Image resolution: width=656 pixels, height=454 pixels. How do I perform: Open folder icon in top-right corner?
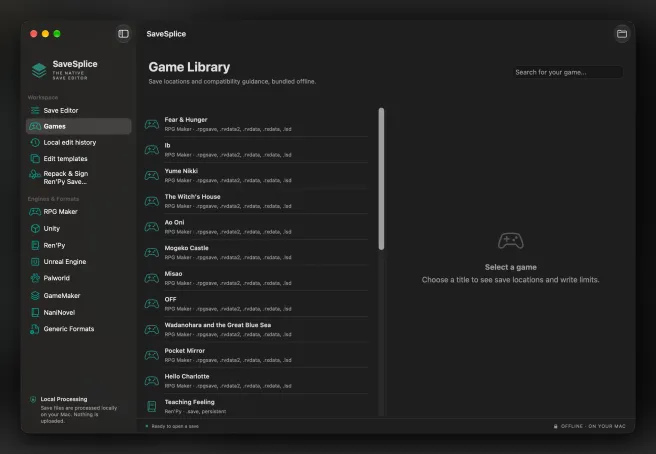[x=622, y=34]
